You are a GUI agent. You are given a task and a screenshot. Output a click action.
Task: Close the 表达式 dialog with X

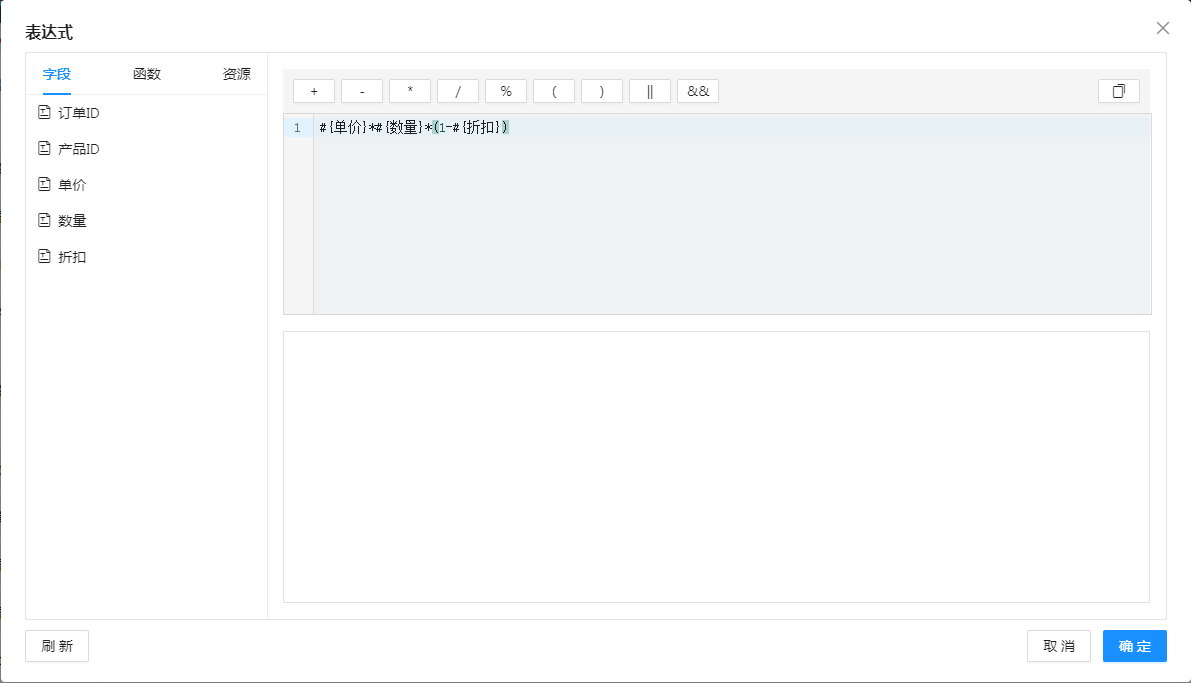click(1162, 28)
